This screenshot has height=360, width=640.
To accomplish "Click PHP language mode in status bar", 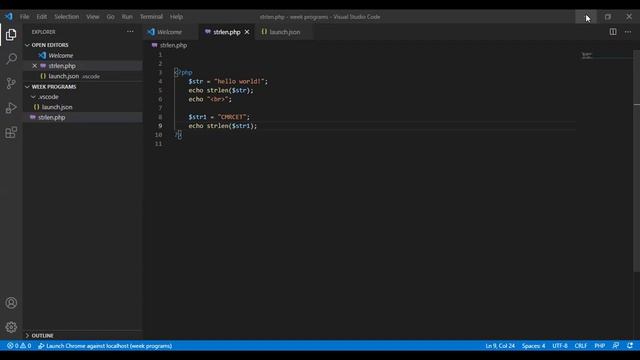I will pos(600,346).
